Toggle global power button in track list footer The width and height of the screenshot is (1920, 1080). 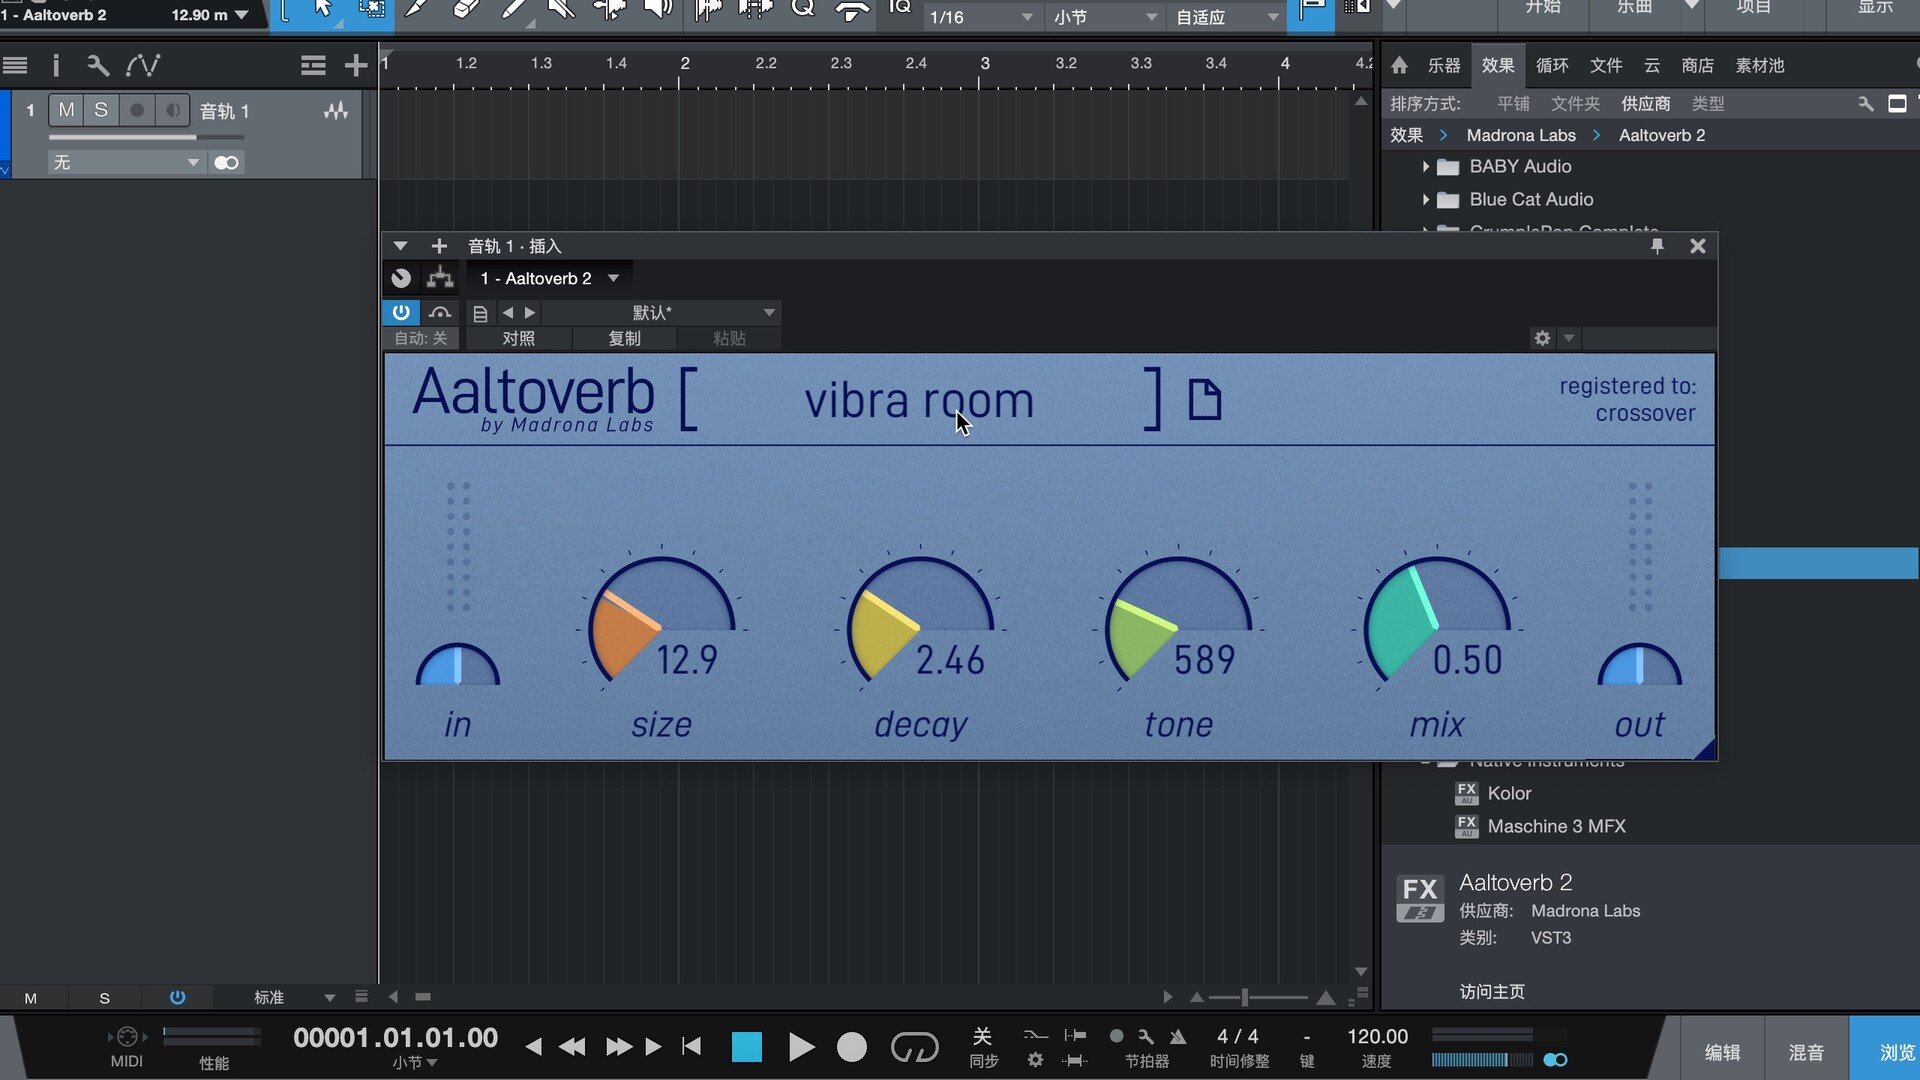click(x=177, y=997)
